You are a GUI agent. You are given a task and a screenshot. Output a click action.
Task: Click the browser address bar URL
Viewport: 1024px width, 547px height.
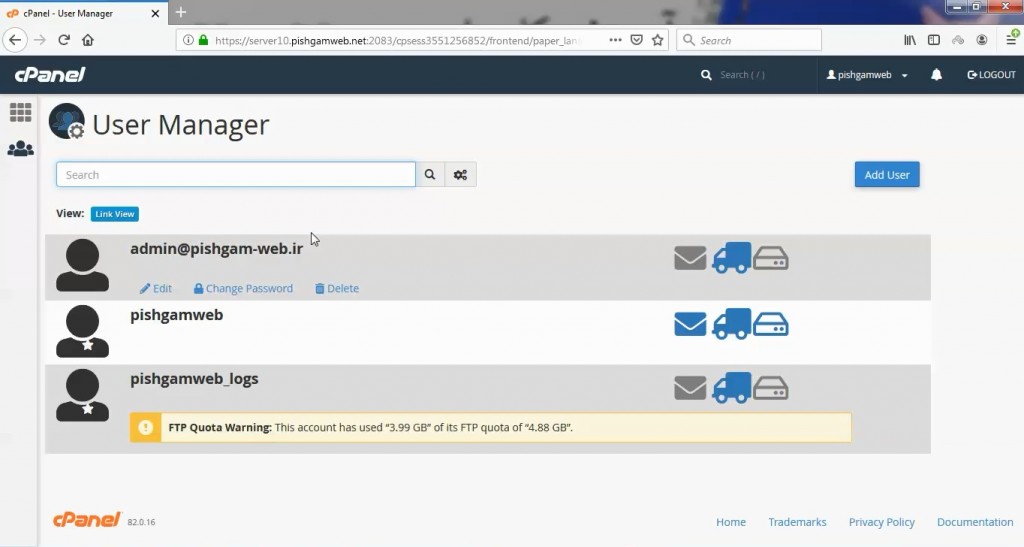pos(396,40)
